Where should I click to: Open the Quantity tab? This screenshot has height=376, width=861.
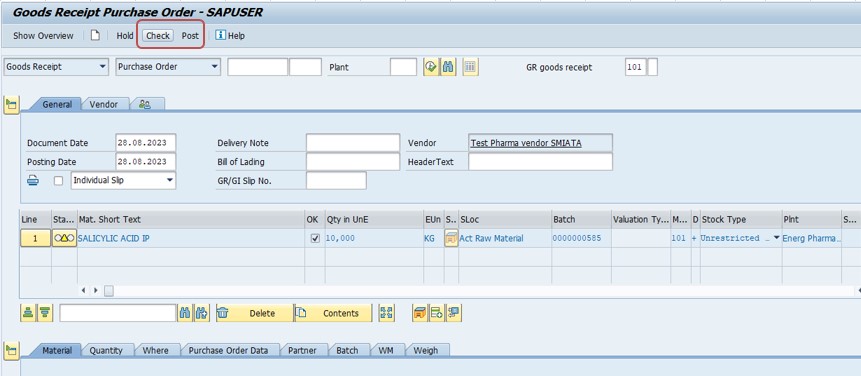[x=106, y=350]
